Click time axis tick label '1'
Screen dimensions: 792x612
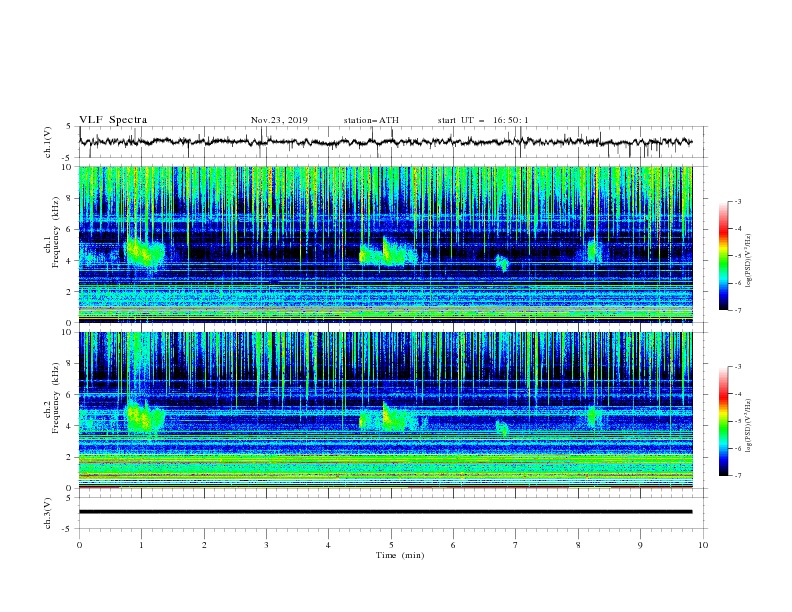tap(141, 545)
